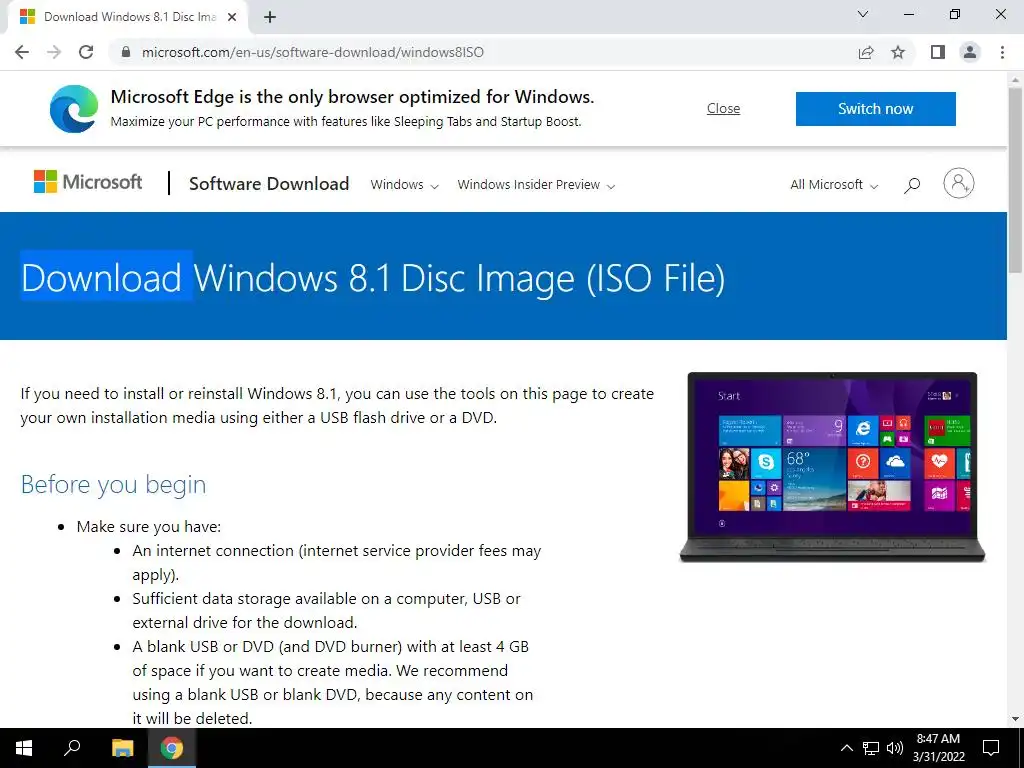Click the 'An internet connection' bullet text
Viewport: 1024px width, 768px height.
[336, 562]
